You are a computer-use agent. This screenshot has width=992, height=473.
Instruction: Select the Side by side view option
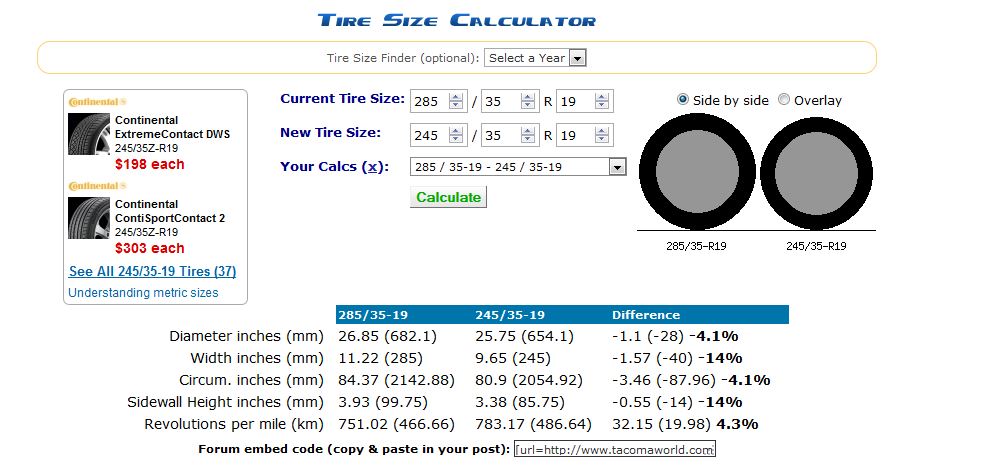683,100
